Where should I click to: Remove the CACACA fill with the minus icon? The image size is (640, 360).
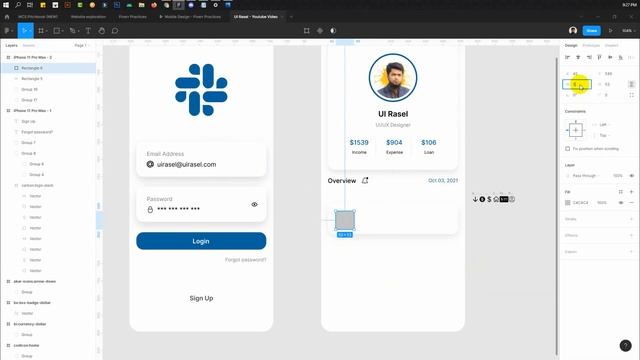631,202
